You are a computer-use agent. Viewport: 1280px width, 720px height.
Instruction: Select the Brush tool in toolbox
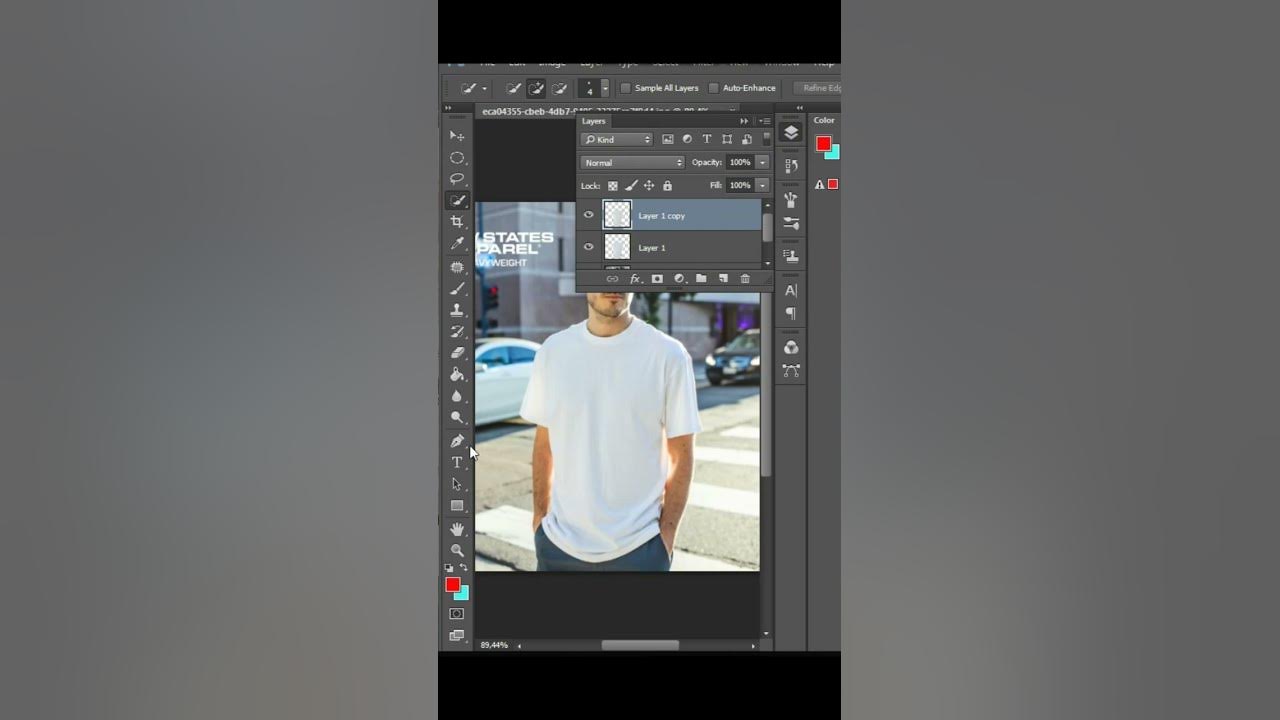(x=457, y=289)
